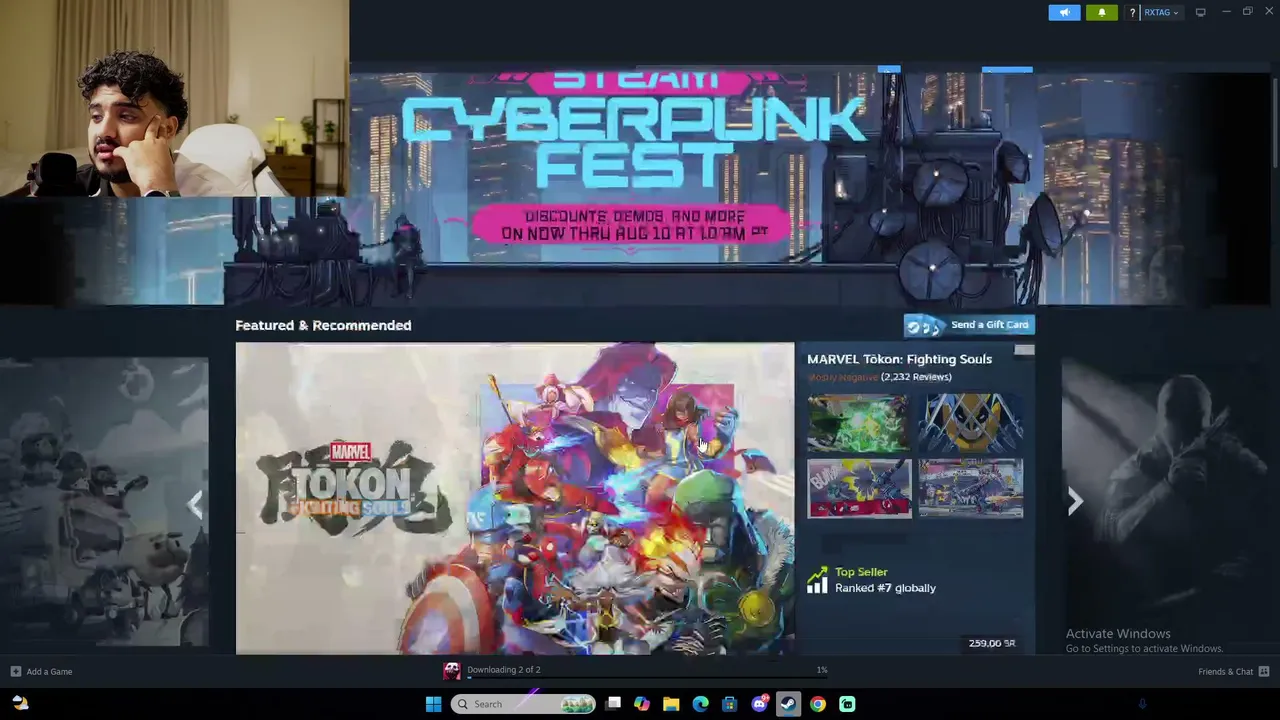Select the Spider-Man comic-panel screenshot thumbnail

859,488
